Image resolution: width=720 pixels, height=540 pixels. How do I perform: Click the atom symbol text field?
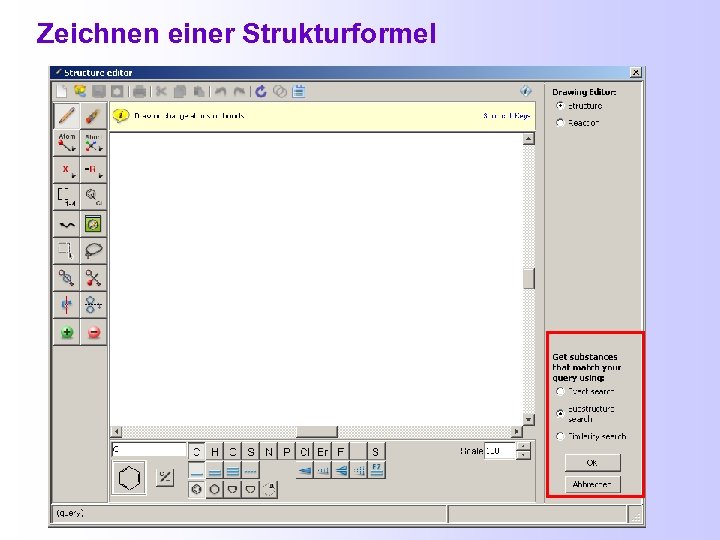149,450
